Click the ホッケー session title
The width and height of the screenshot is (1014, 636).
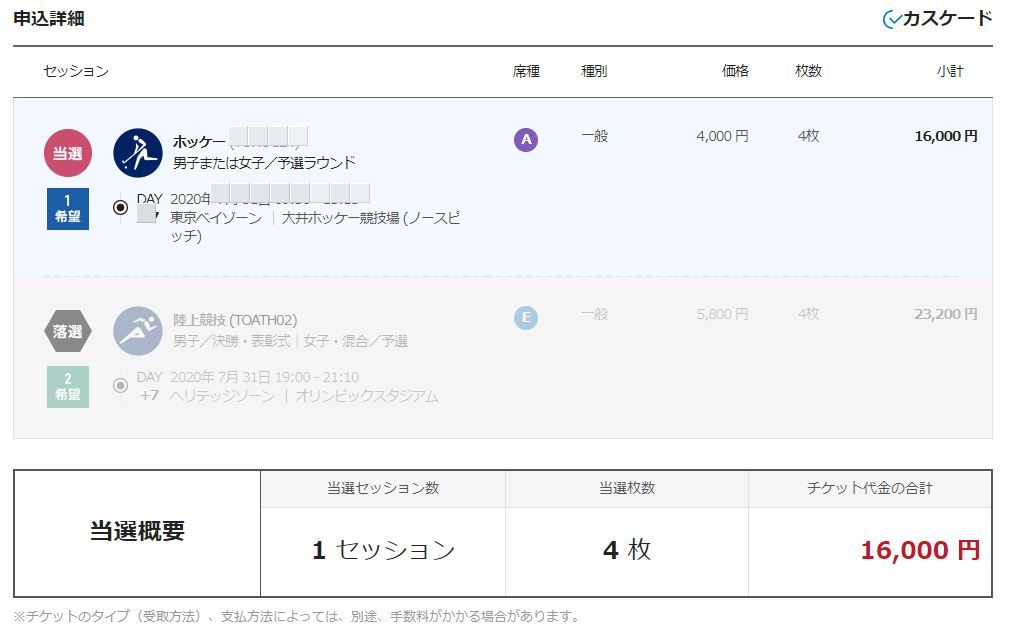199,142
